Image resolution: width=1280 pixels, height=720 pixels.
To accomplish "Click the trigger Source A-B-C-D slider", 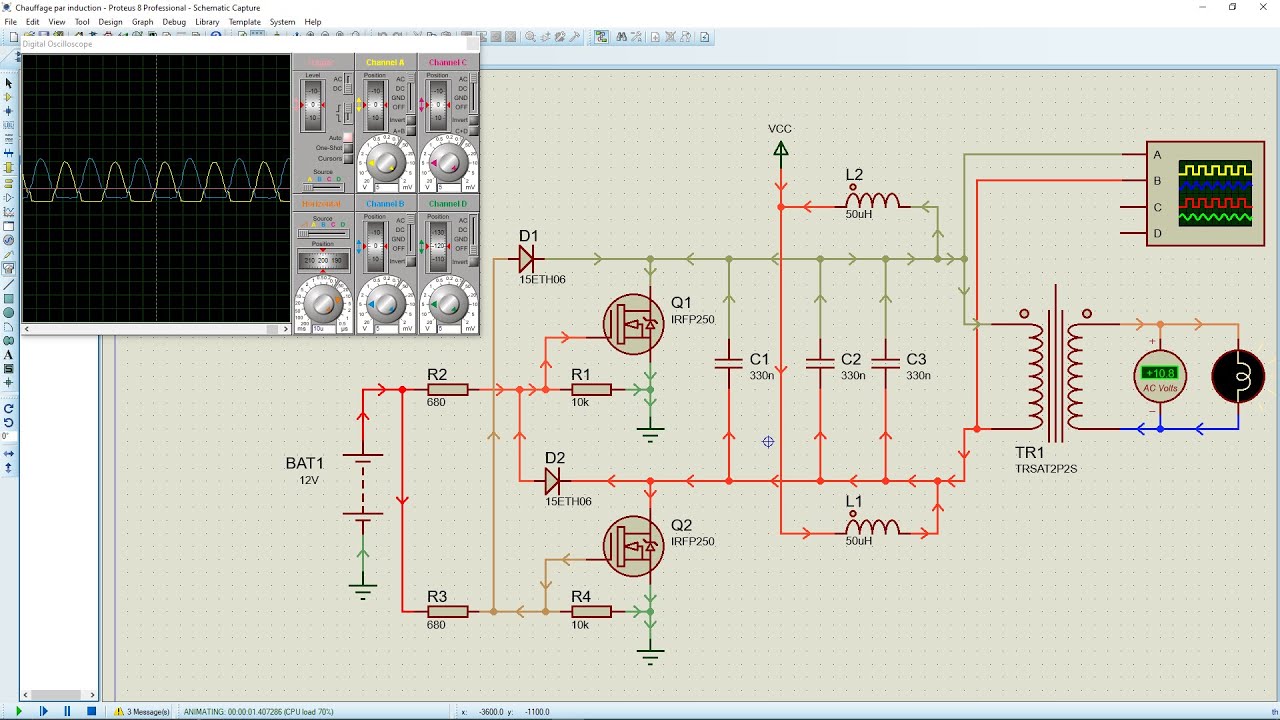I will click(322, 187).
